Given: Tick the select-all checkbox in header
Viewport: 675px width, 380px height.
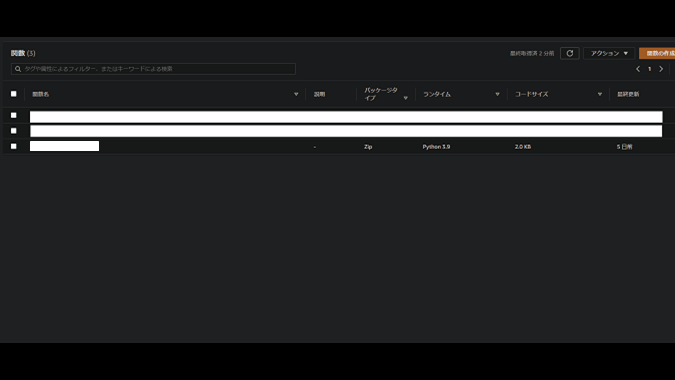Looking at the screenshot, I should coord(14,94).
